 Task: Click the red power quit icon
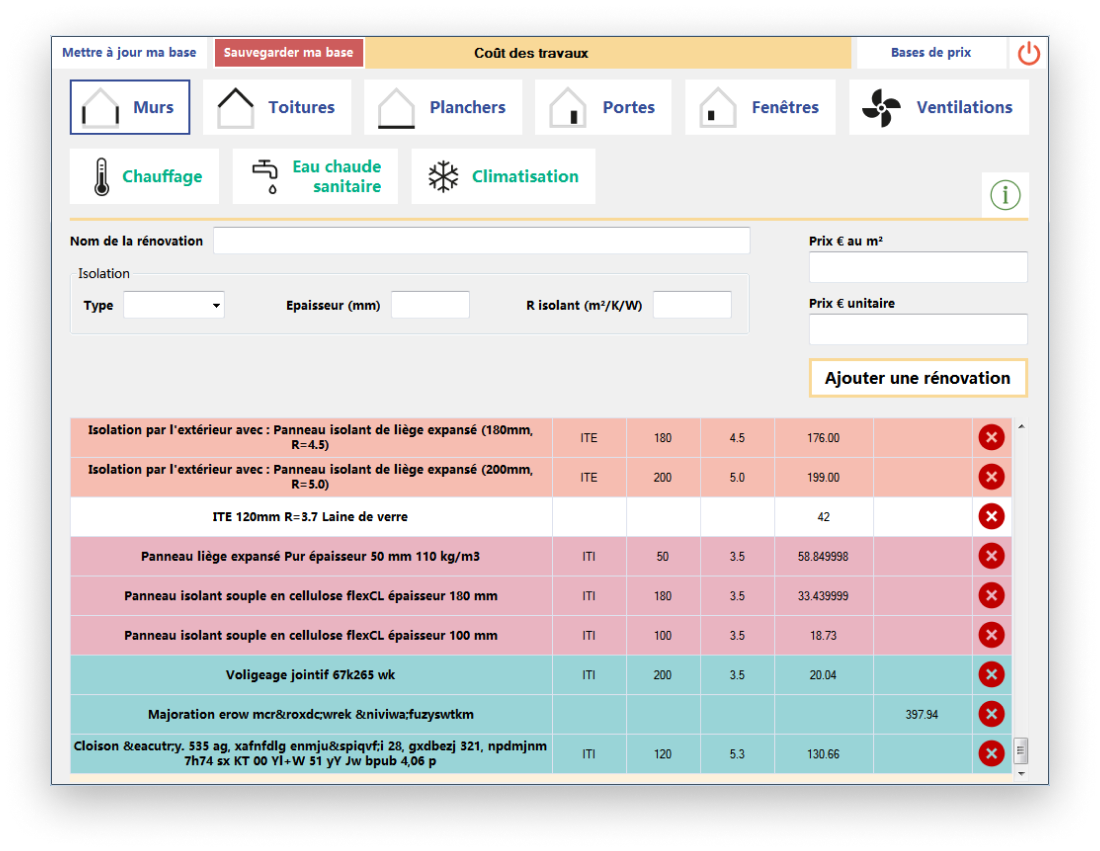[x=1028, y=53]
